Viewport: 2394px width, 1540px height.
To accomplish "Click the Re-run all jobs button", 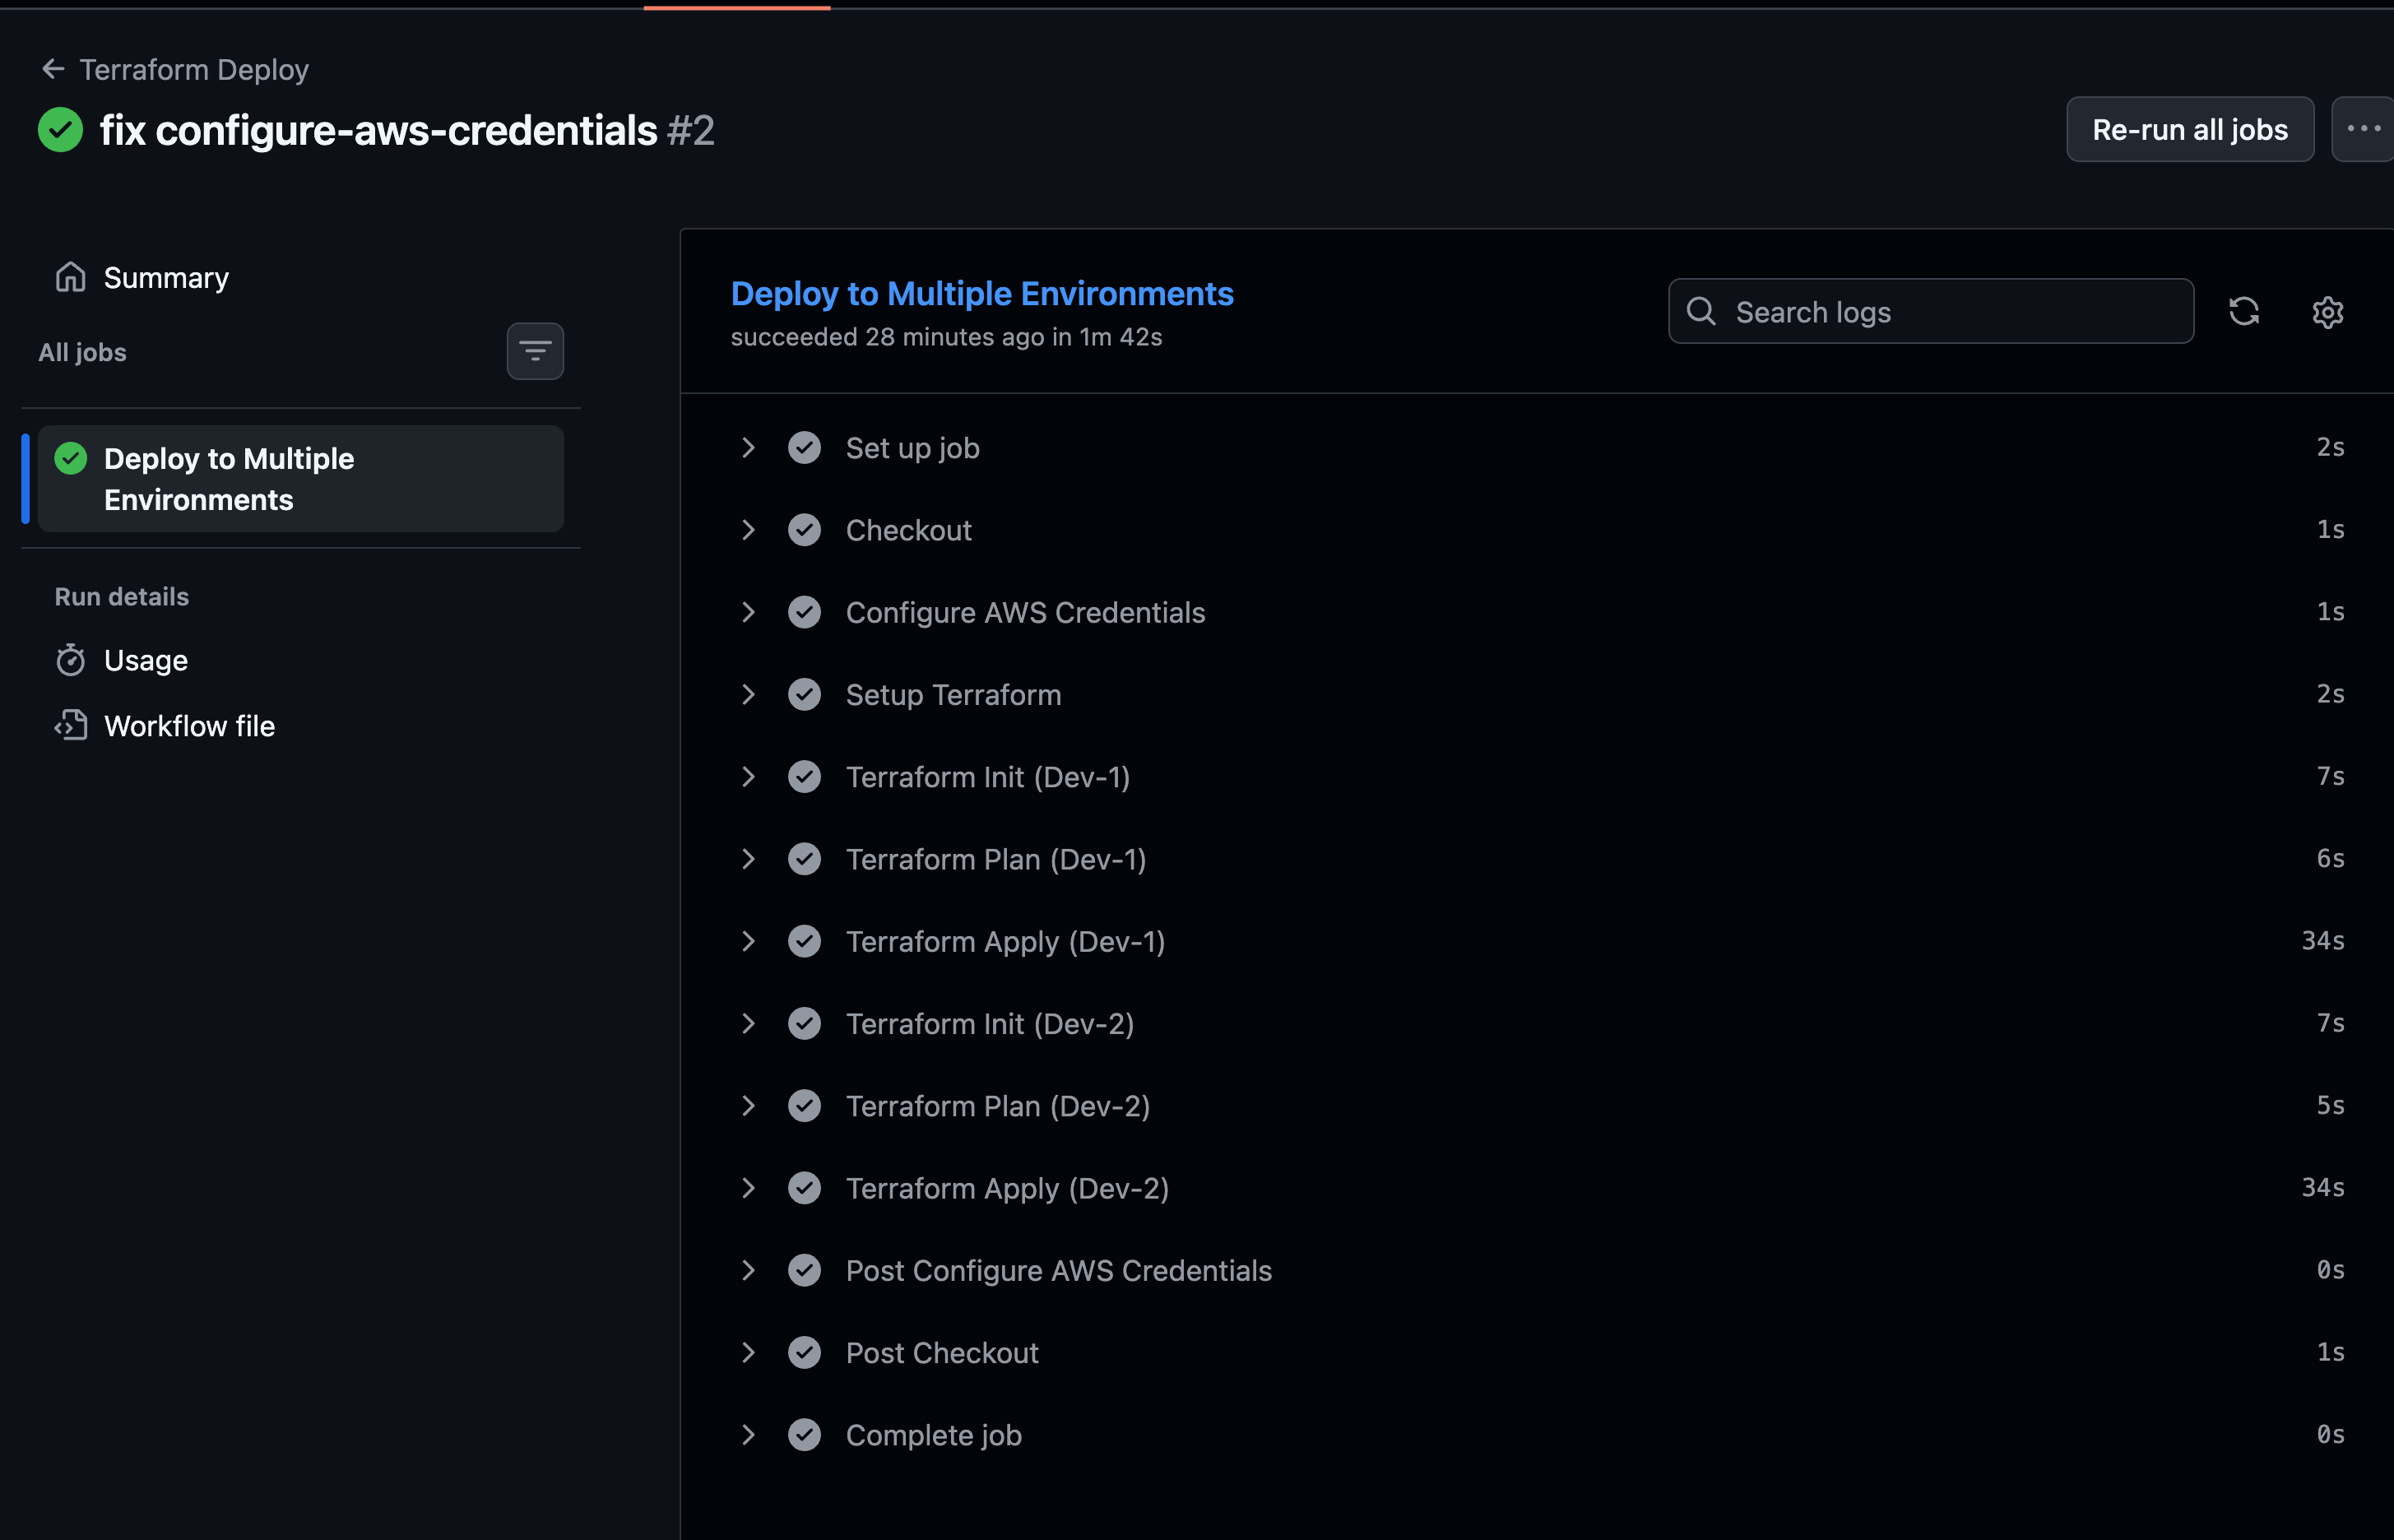I will 2189,129.
